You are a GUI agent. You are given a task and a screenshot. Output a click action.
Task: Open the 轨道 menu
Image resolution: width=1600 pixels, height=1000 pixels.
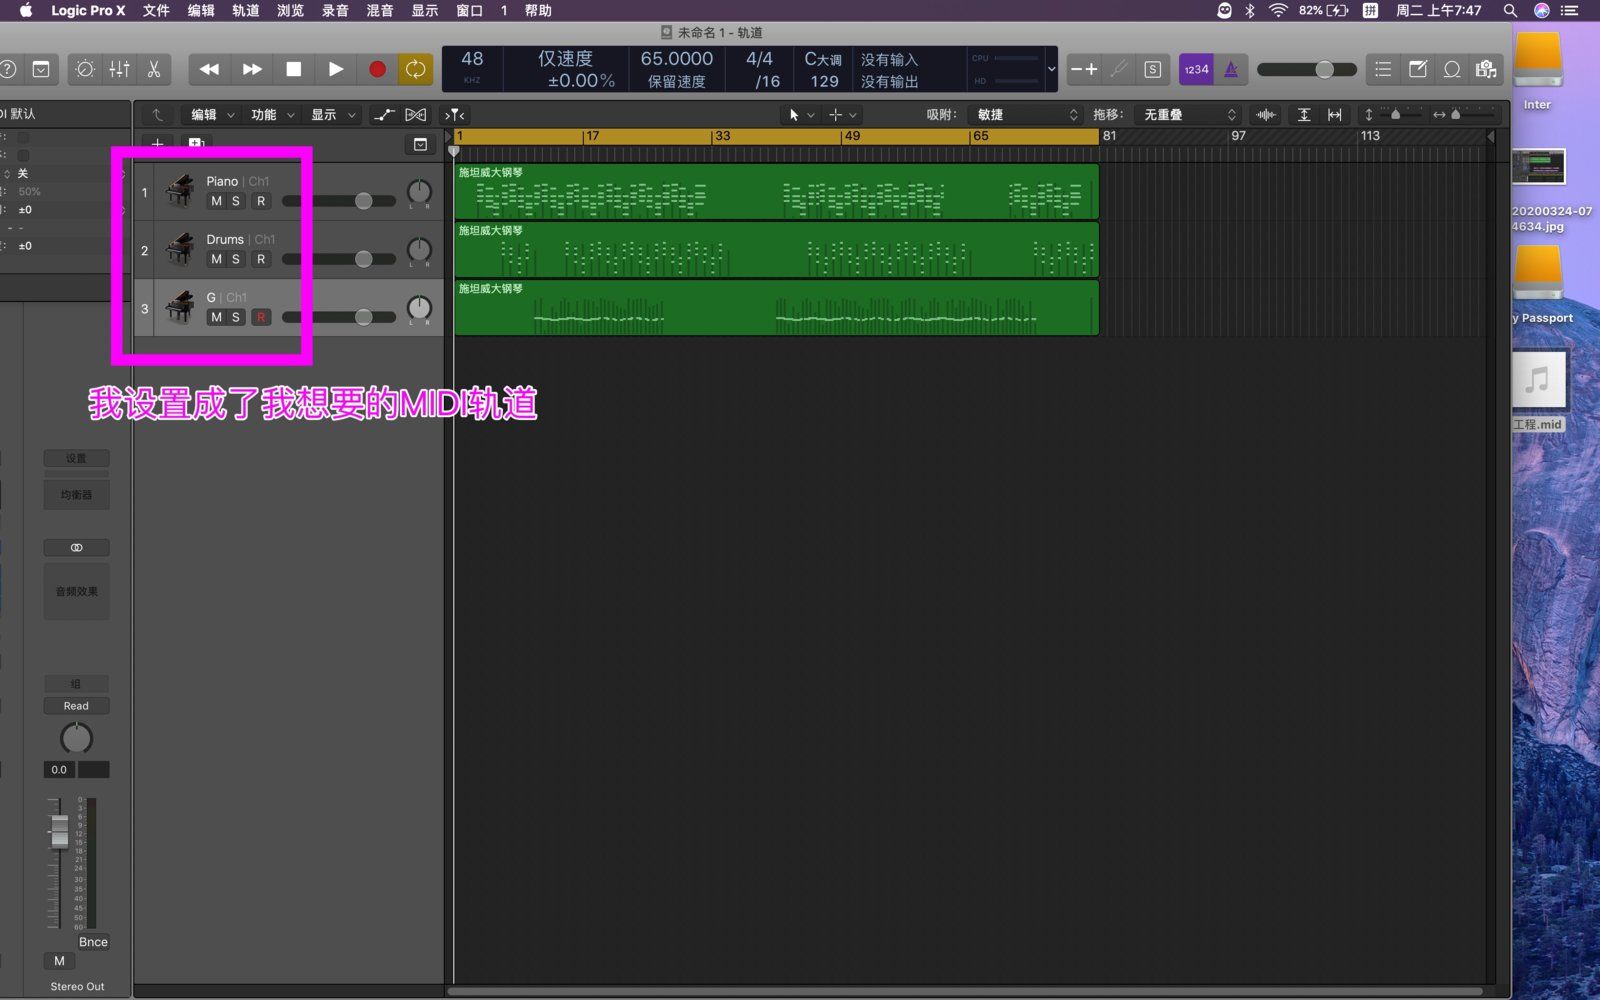[245, 10]
